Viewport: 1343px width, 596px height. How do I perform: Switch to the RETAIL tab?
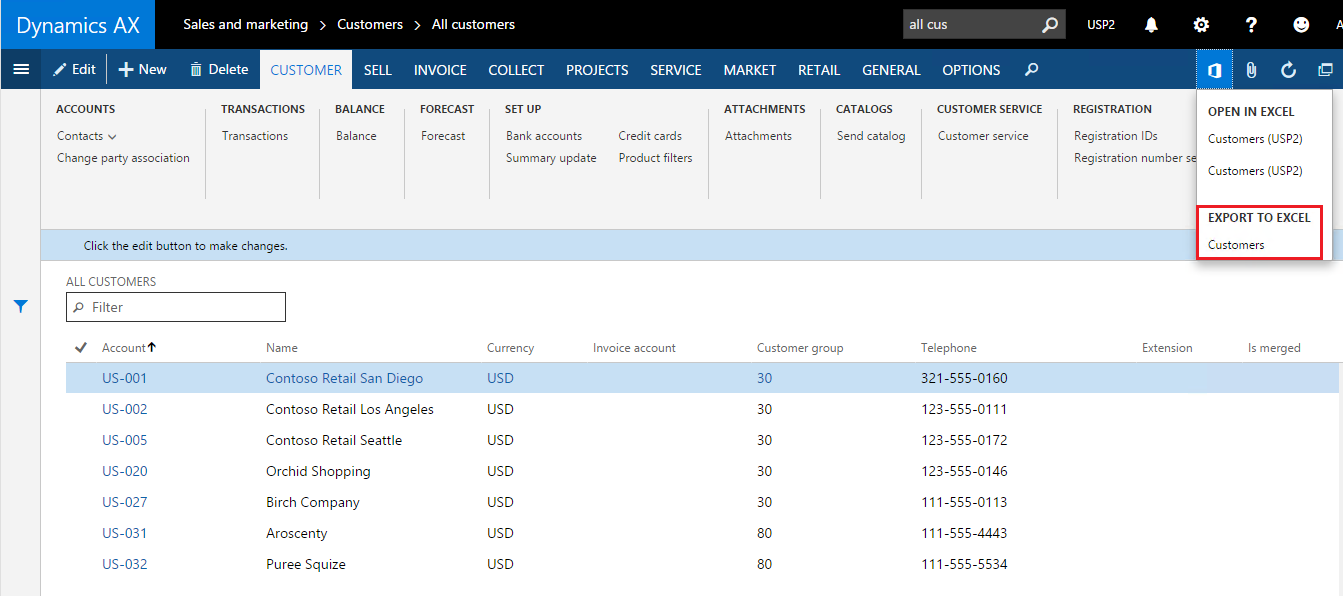pos(819,70)
